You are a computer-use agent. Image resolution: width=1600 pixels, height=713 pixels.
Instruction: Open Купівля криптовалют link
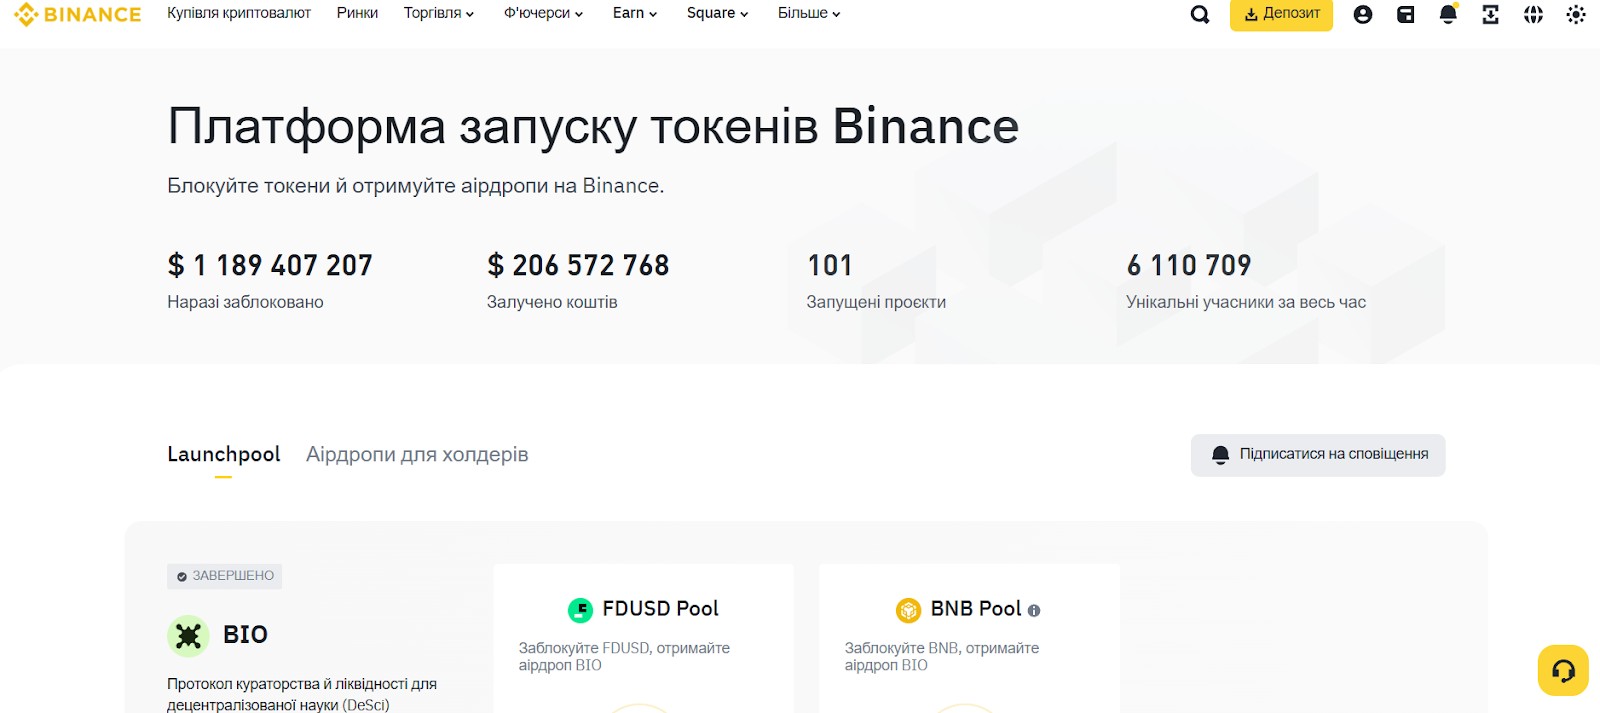point(239,13)
